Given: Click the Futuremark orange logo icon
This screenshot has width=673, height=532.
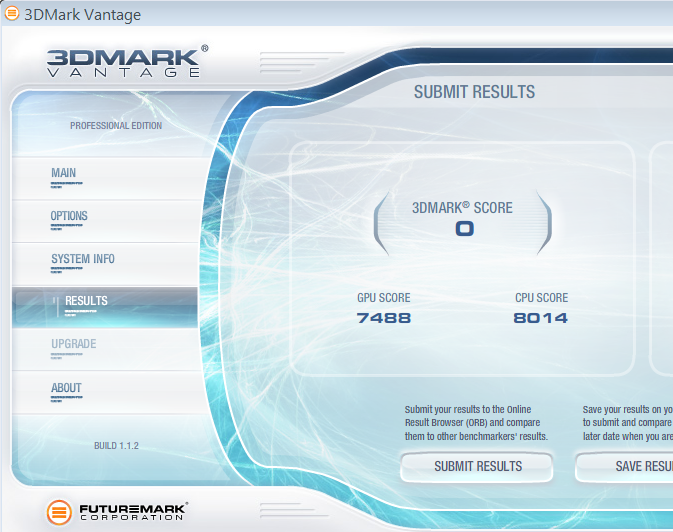Looking at the screenshot, I should 59,512.
